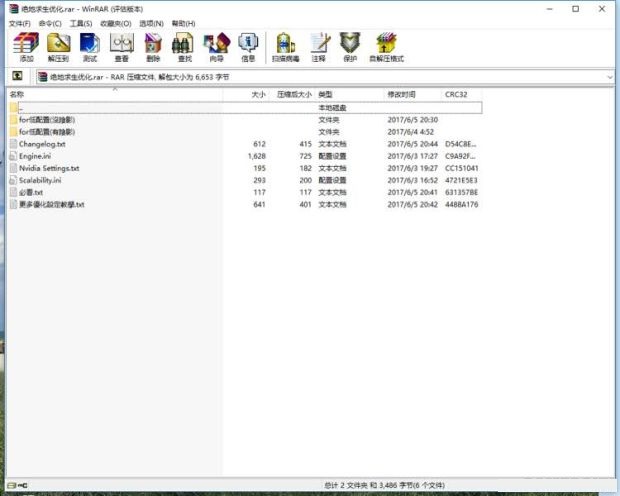This screenshot has height=496, width=620.
Task: Select the Nvidia Settings.txt file
Action: [x=245, y=168]
